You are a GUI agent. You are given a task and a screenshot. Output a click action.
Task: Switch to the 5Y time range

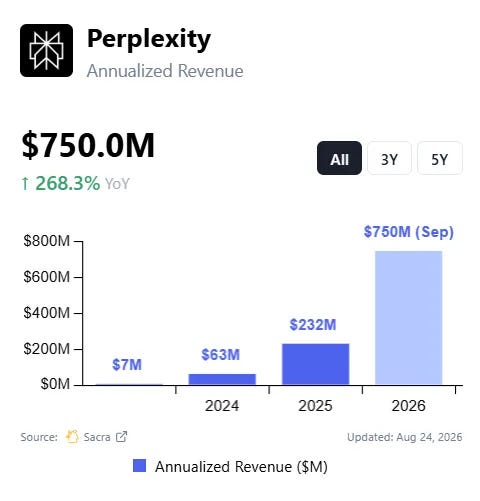(440, 158)
